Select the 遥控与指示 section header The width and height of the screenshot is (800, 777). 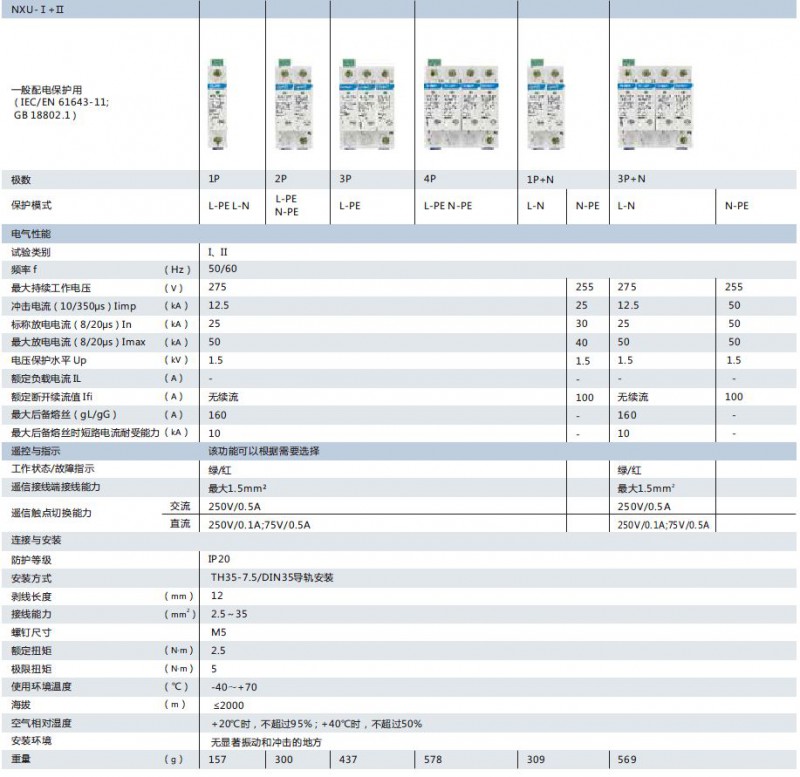coord(34,451)
